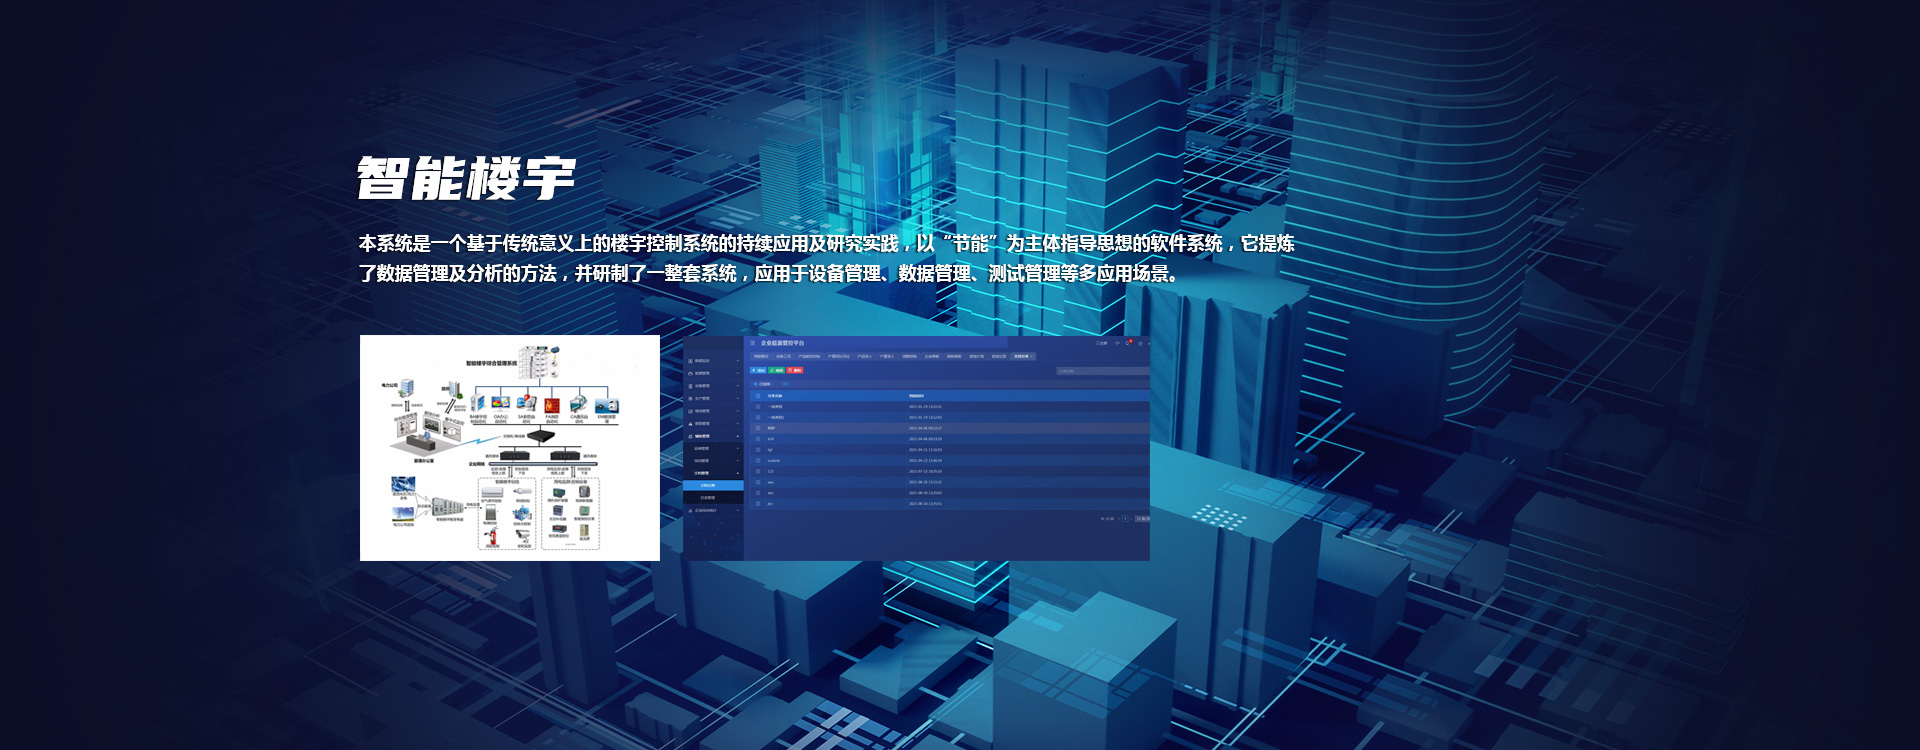This screenshot has height=750, width=1920.
Task: Click the red delete button above table
Action: pyautogui.click(x=795, y=370)
